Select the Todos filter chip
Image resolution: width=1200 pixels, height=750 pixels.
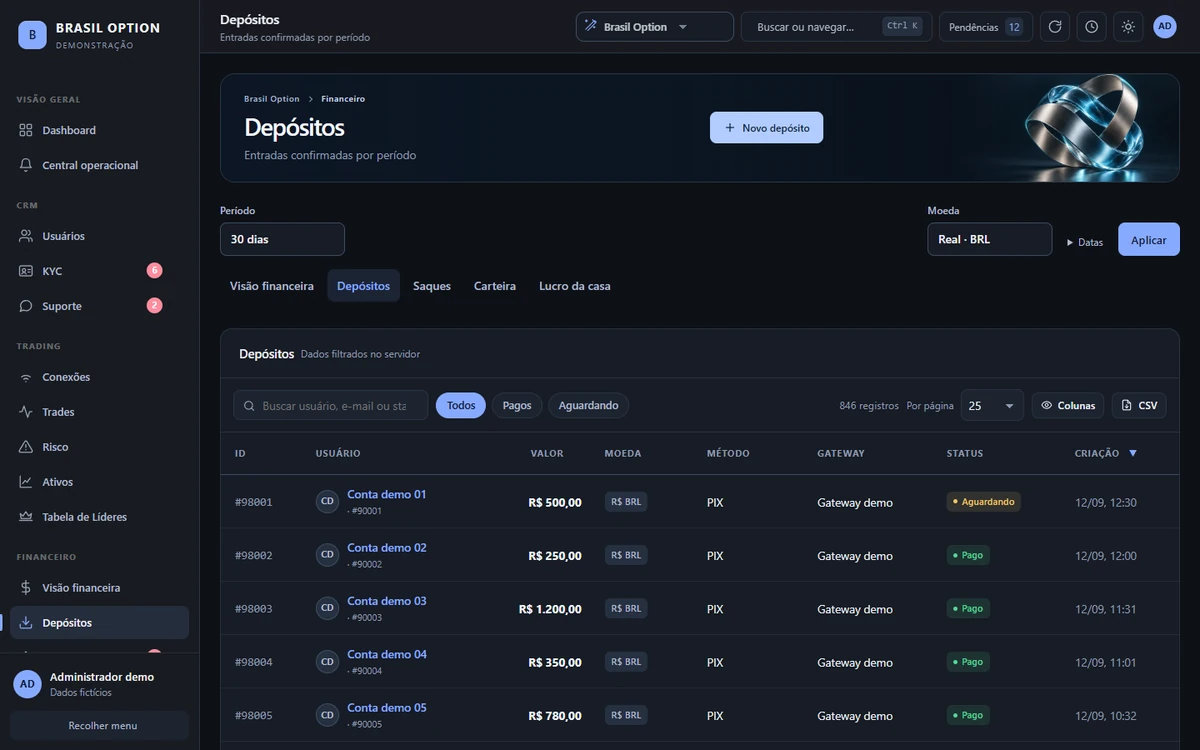(461, 405)
